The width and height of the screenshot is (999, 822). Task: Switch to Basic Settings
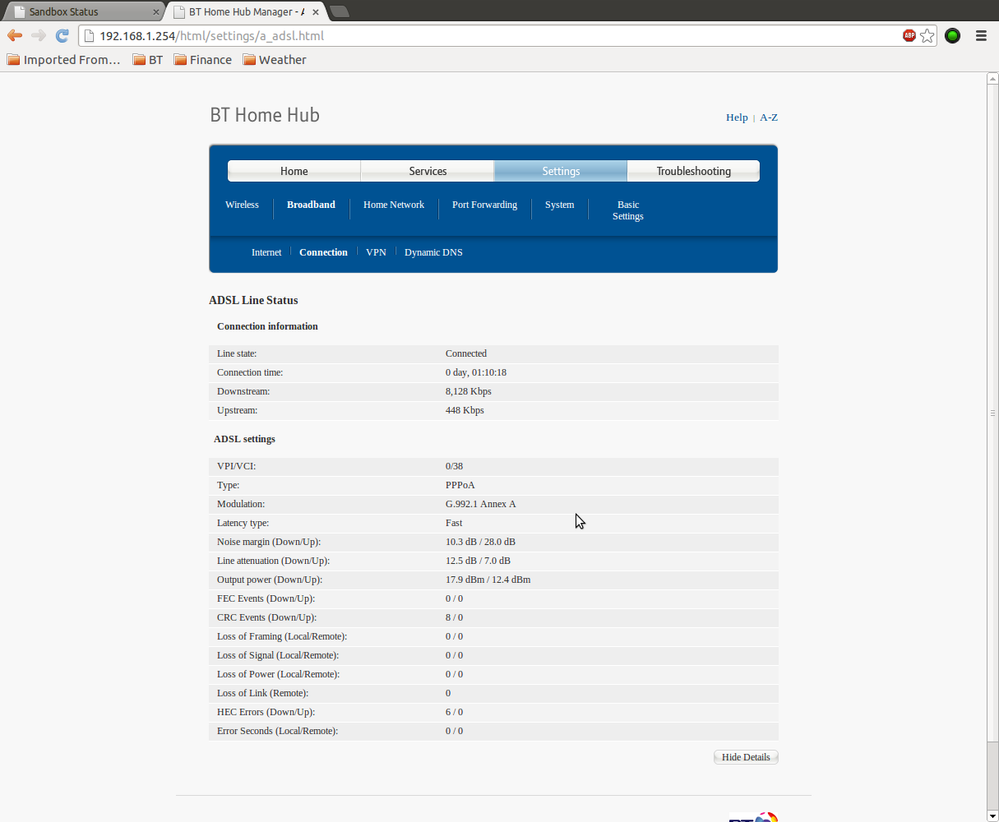[x=628, y=210]
